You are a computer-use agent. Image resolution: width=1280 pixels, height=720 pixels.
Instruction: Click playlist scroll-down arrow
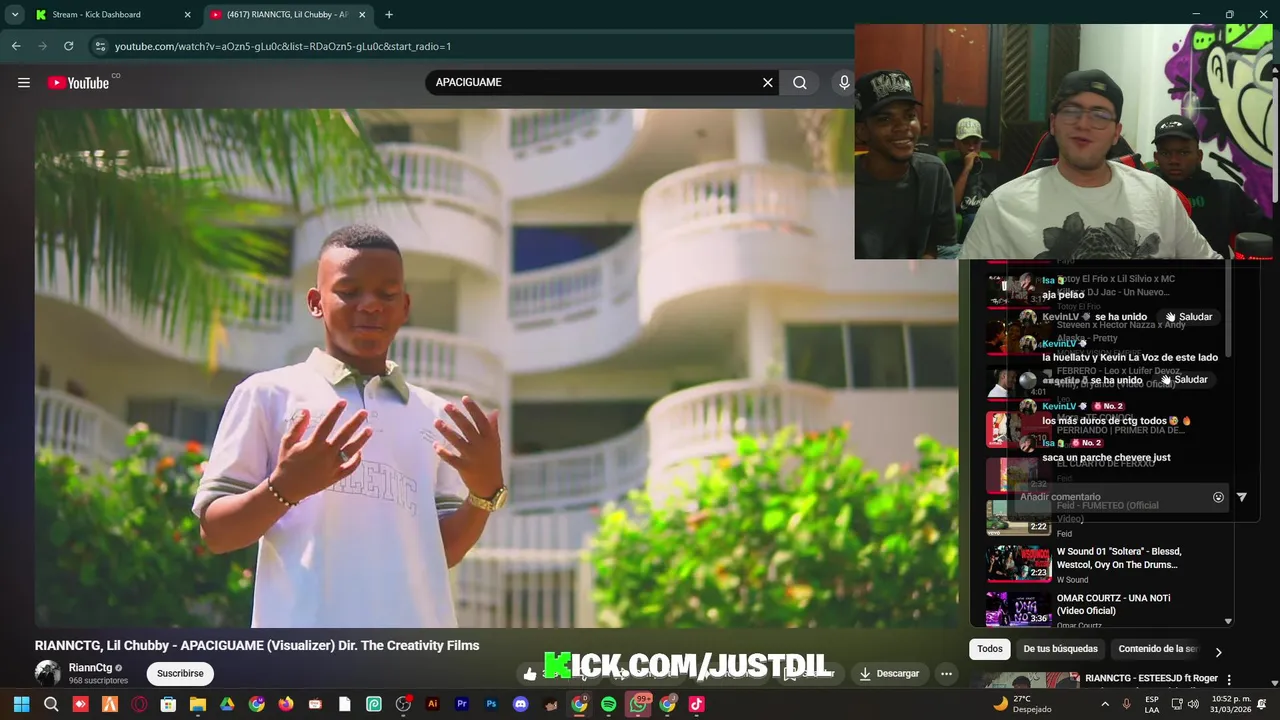1228,621
